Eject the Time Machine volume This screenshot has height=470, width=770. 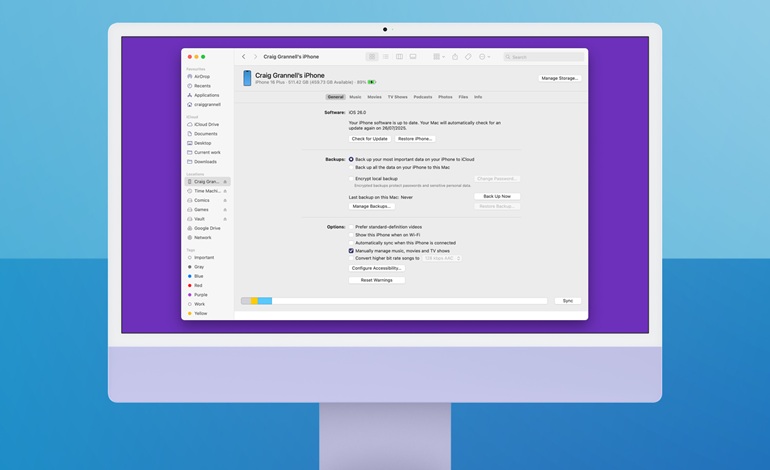tap(225, 191)
